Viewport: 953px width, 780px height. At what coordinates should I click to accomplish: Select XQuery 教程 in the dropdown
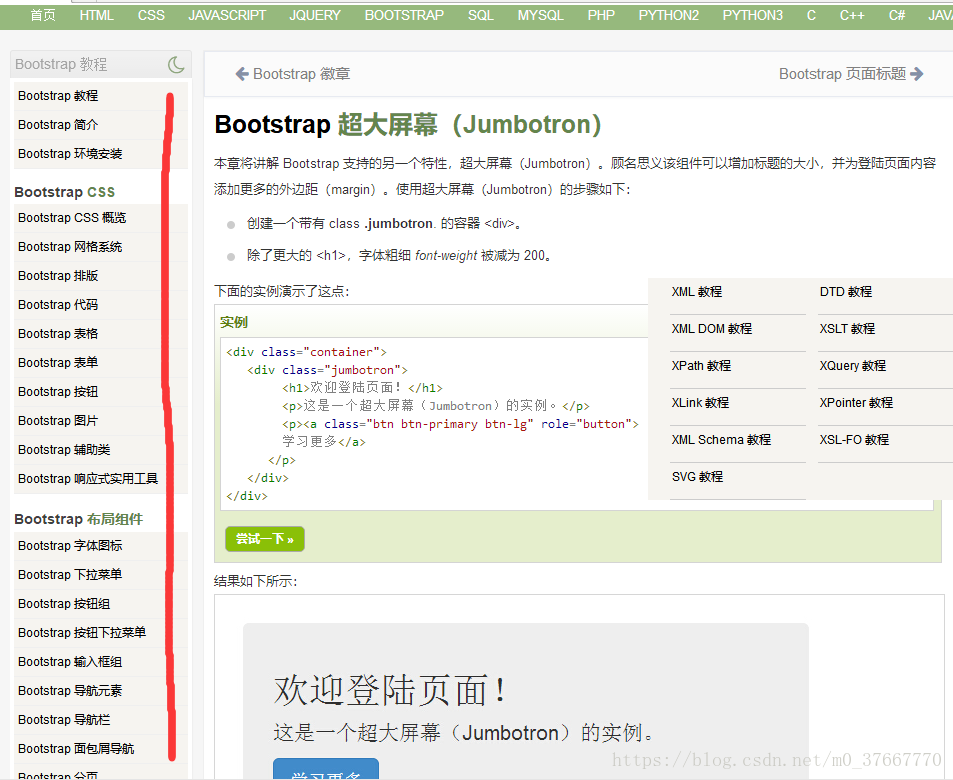[x=853, y=366]
